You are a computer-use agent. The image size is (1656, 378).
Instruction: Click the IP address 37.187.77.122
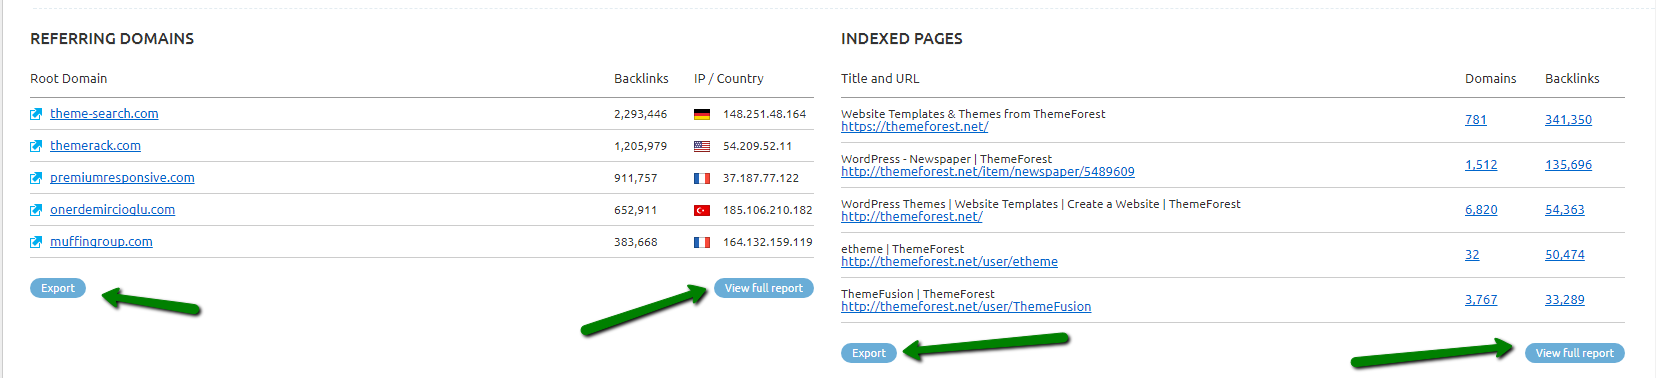pyautogui.click(x=761, y=178)
